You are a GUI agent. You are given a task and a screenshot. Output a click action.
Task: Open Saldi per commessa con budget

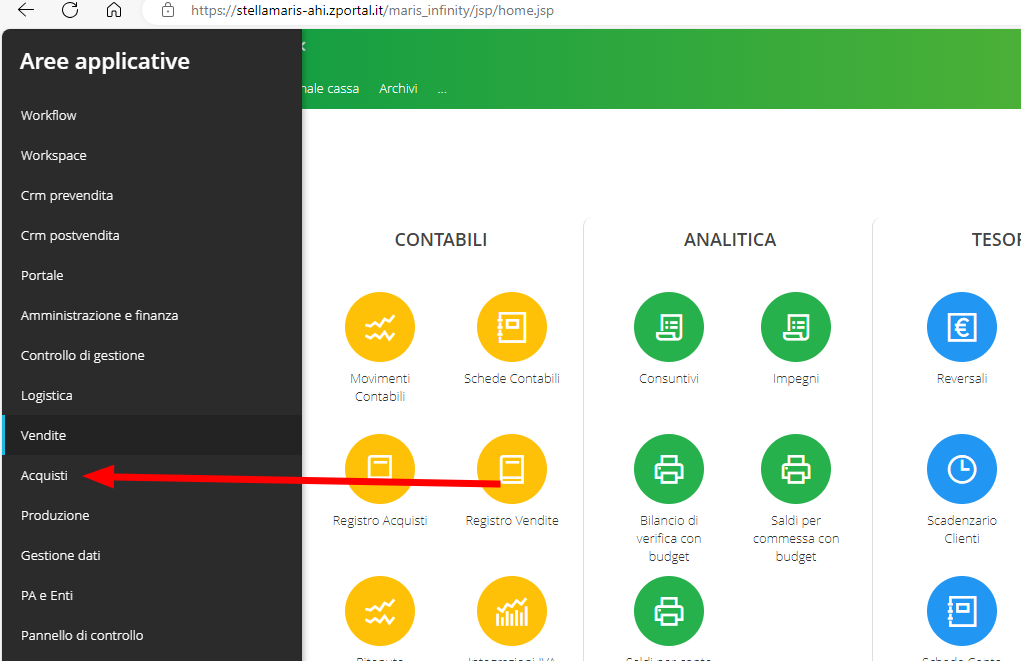(795, 469)
